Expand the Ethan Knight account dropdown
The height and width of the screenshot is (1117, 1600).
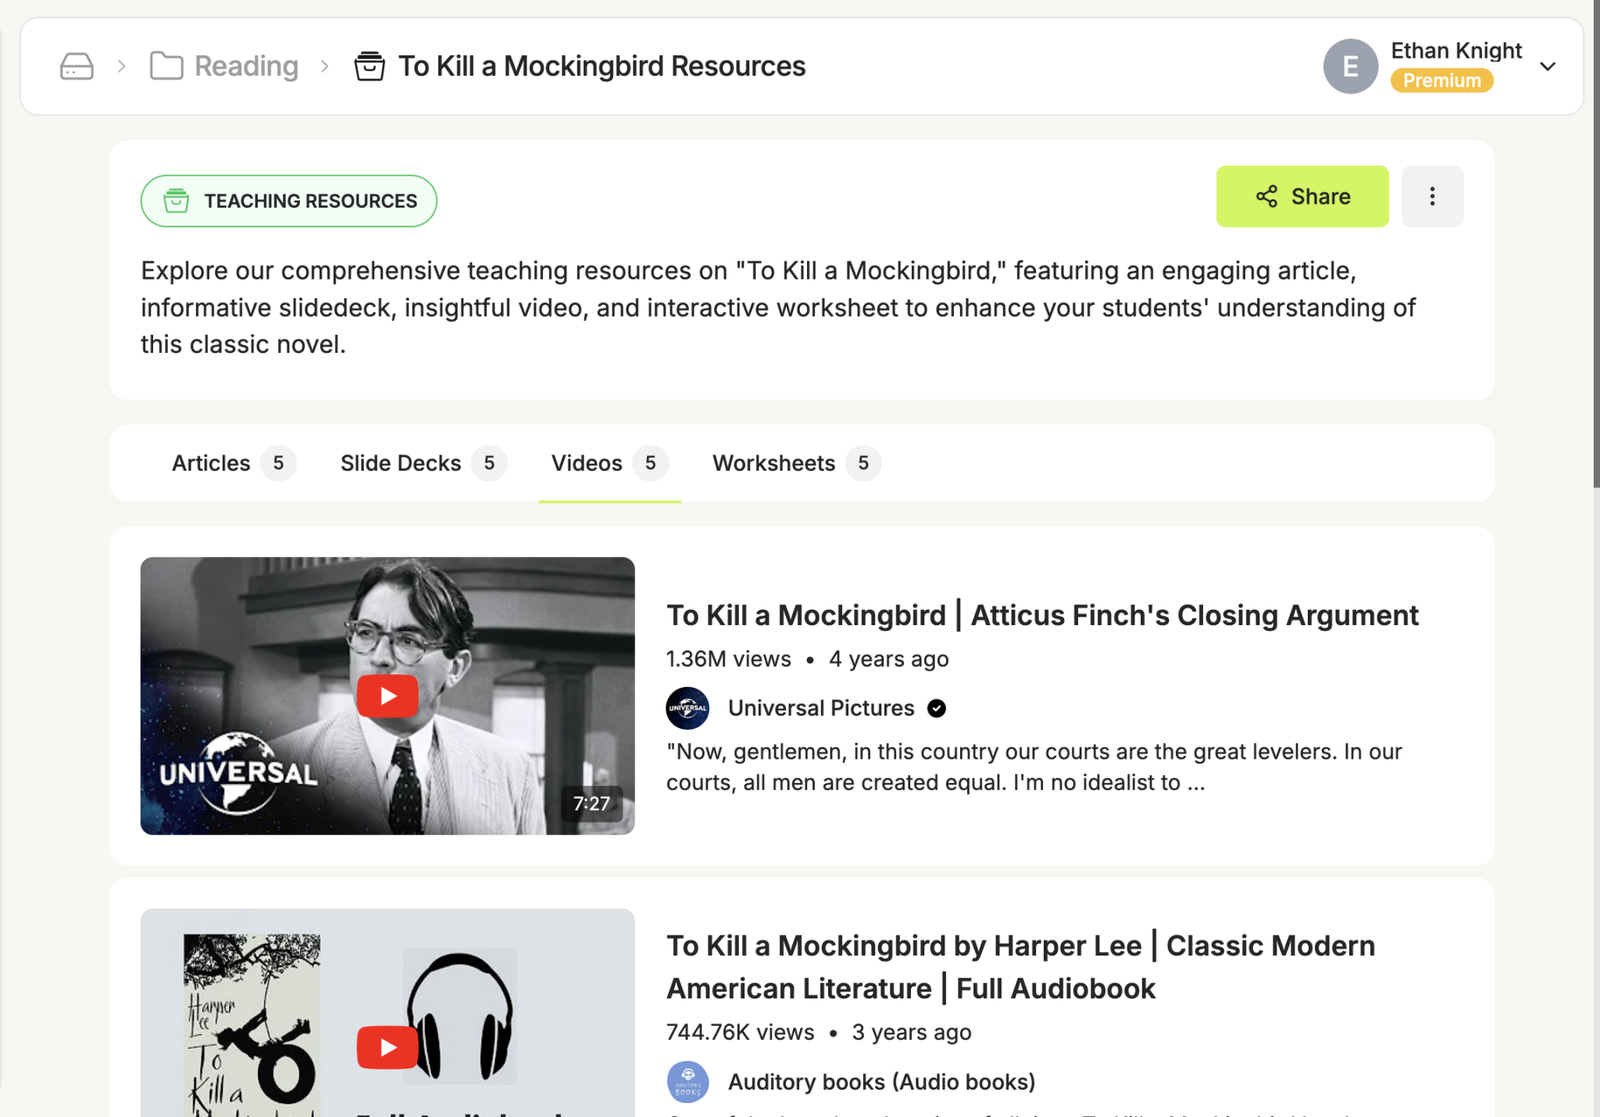[1547, 66]
